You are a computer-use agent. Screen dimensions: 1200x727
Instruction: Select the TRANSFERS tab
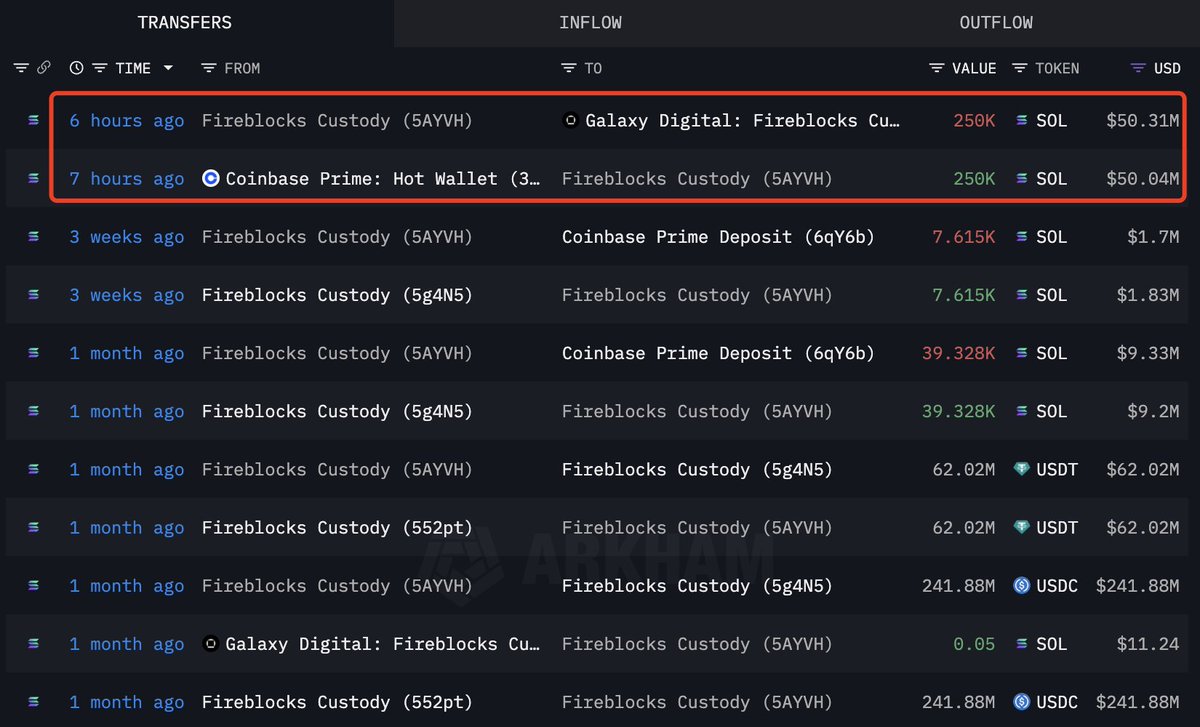click(184, 22)
